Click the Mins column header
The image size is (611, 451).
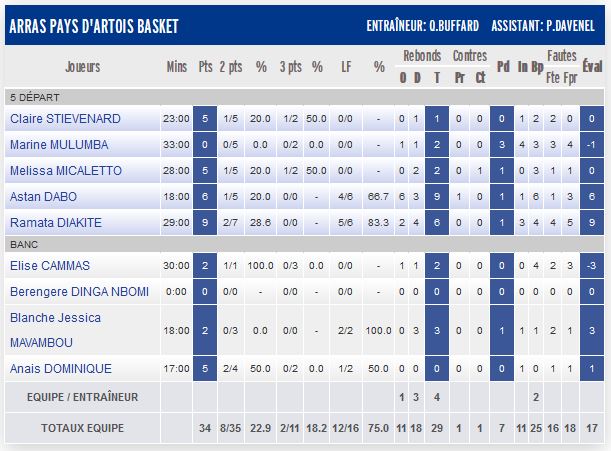[176, 67]
